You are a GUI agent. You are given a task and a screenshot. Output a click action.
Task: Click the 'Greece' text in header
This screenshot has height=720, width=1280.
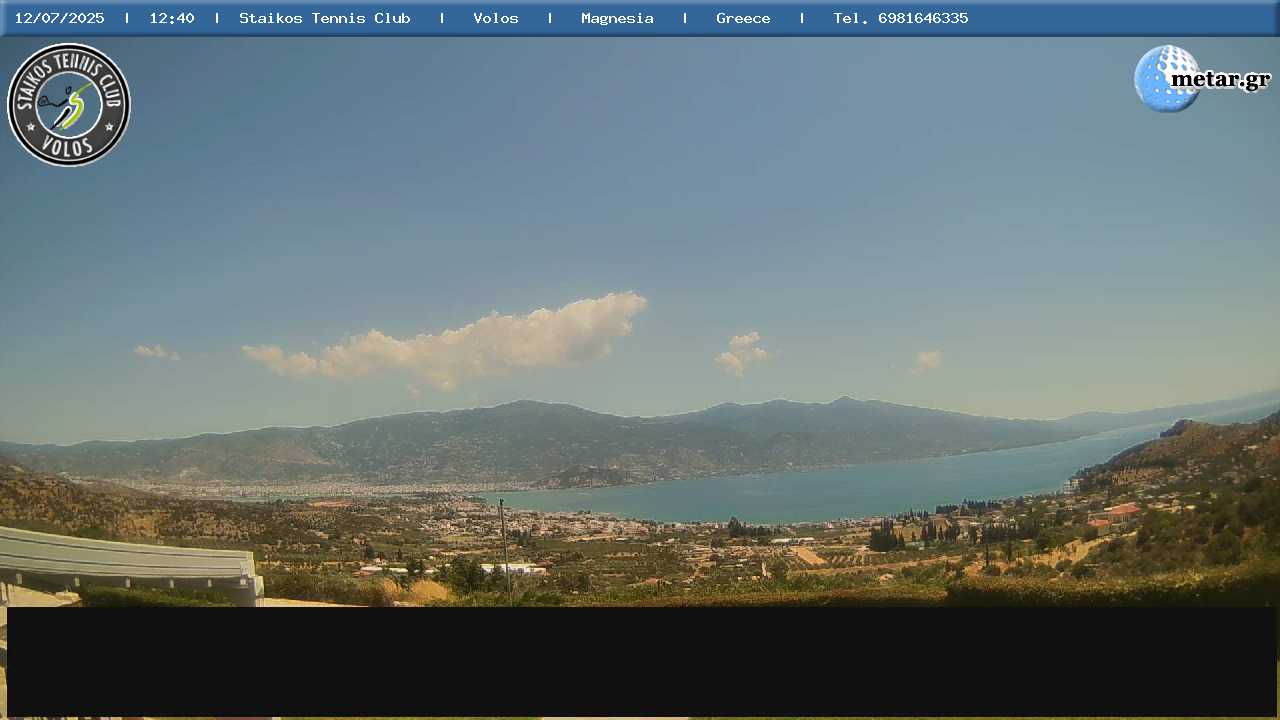(x=743, y=18)
